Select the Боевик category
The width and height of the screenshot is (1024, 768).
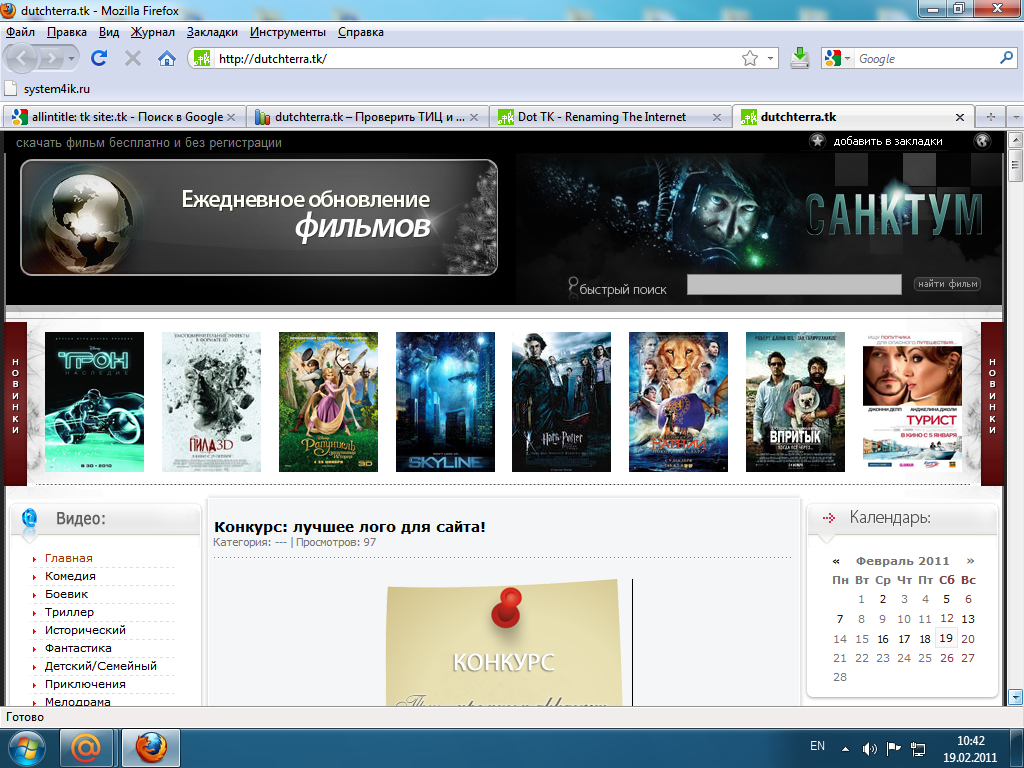tap(66, 594)
